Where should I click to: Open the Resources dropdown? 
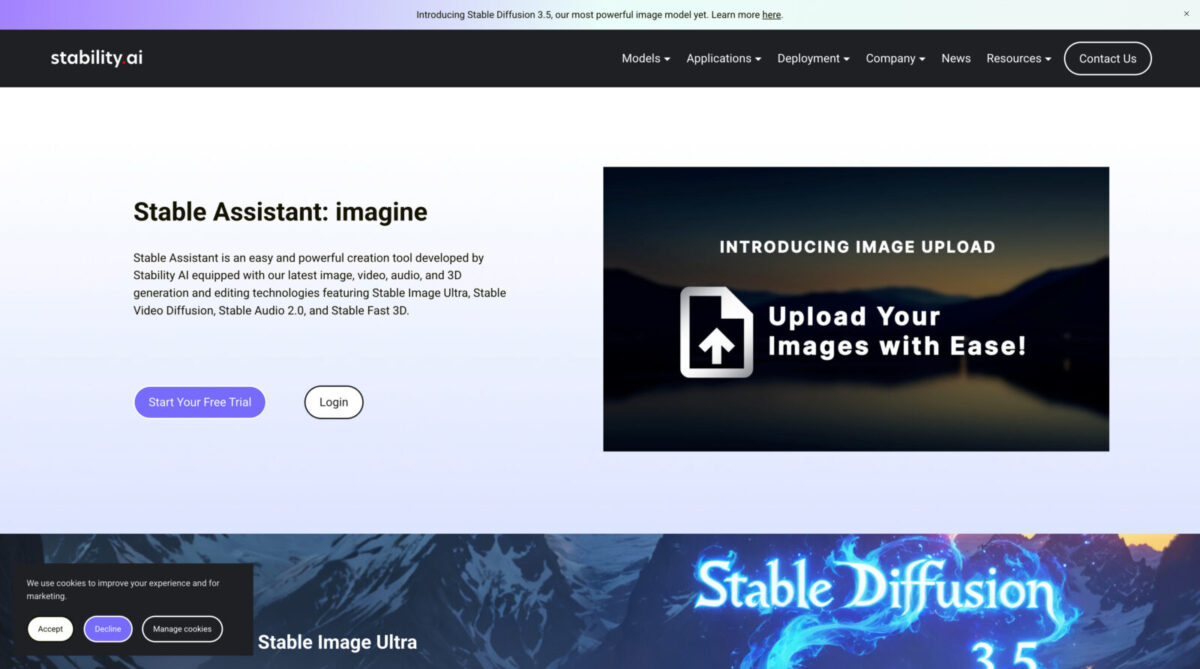pos(1018,58)
